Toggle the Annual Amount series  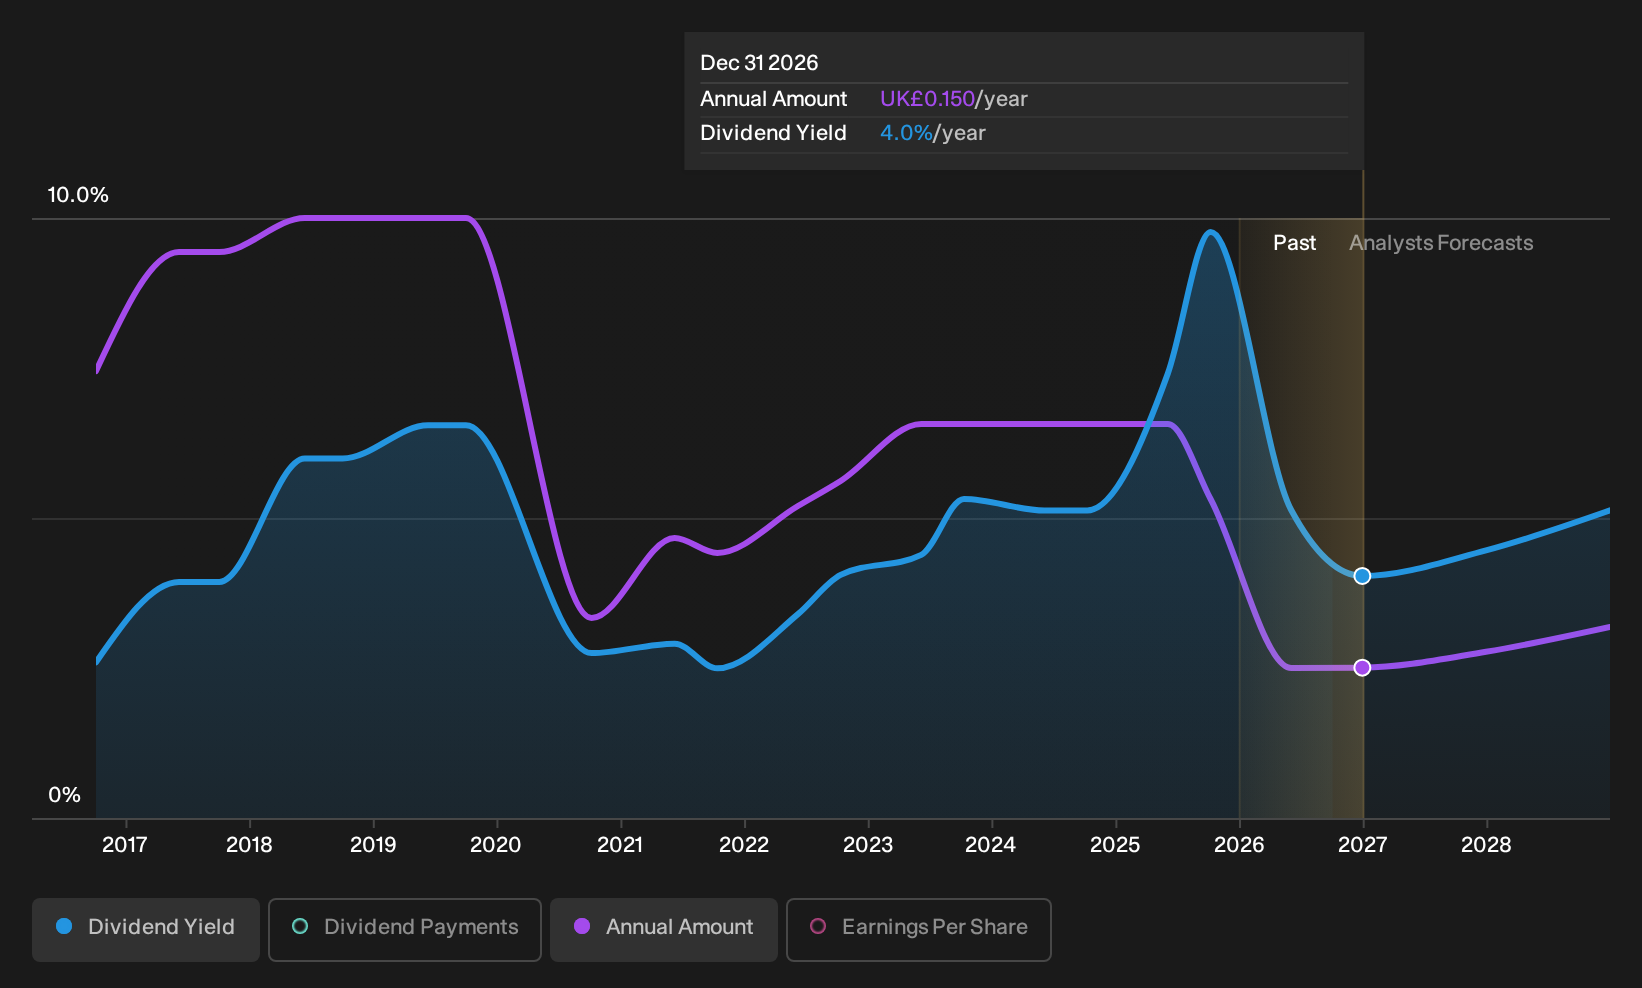[664, 929]
